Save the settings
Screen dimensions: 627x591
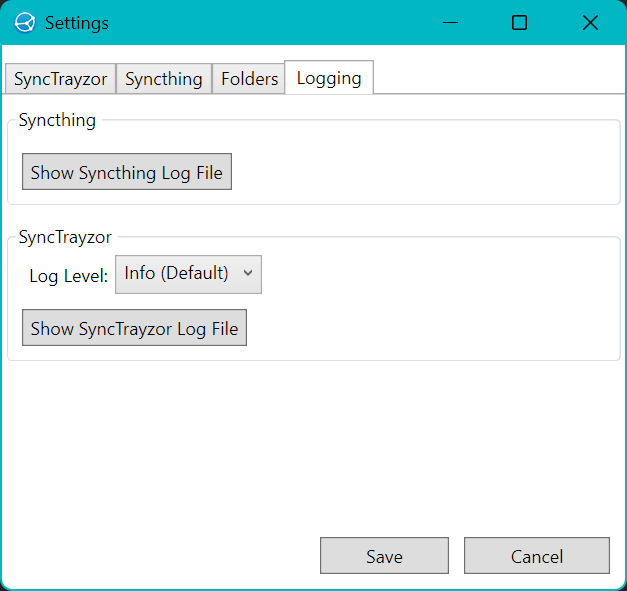tap(384, 555)
